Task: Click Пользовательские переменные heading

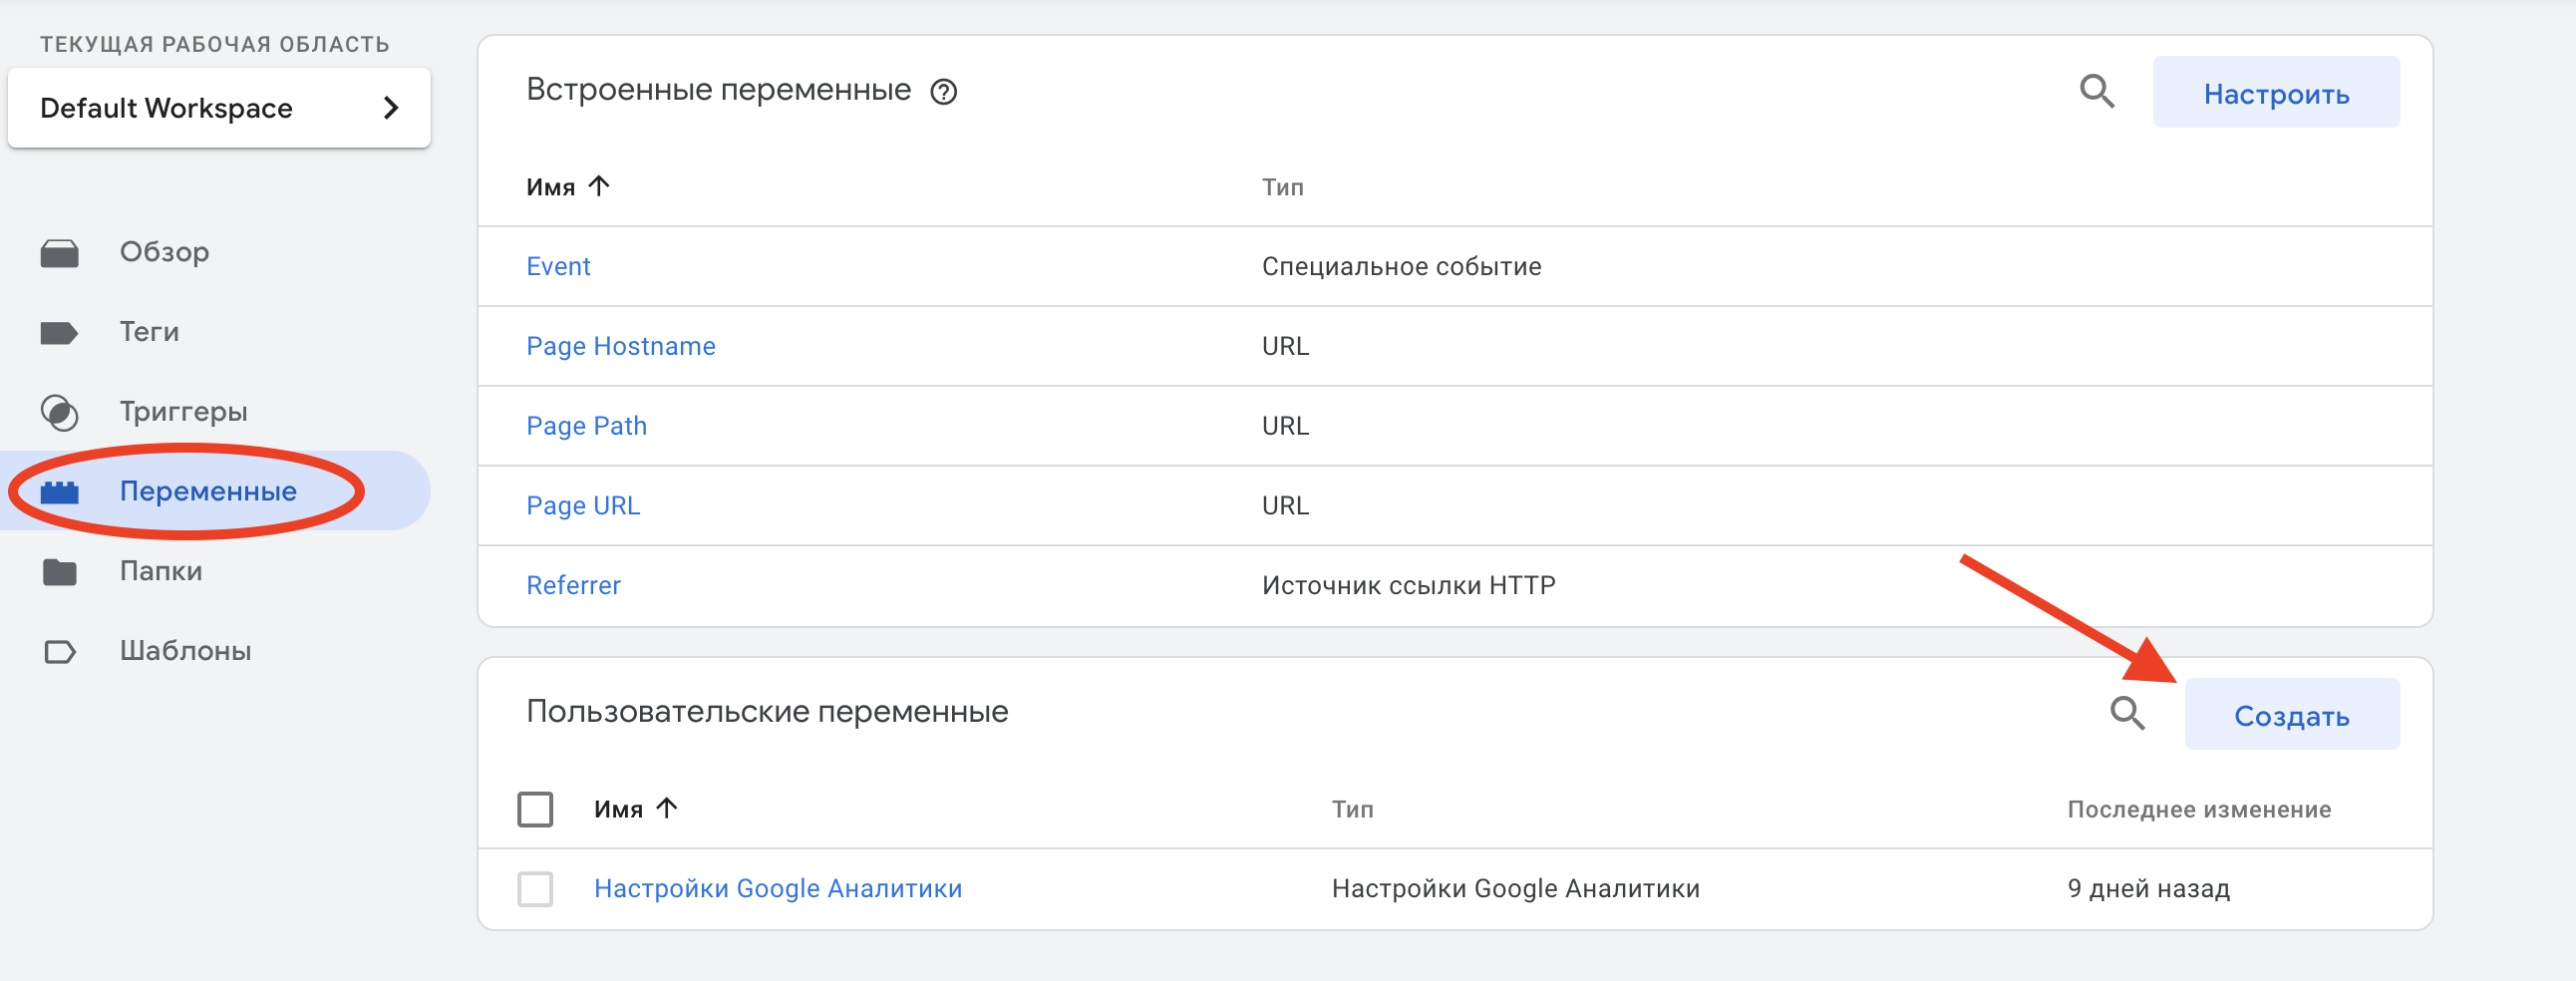Action: (x=767, y=711)
